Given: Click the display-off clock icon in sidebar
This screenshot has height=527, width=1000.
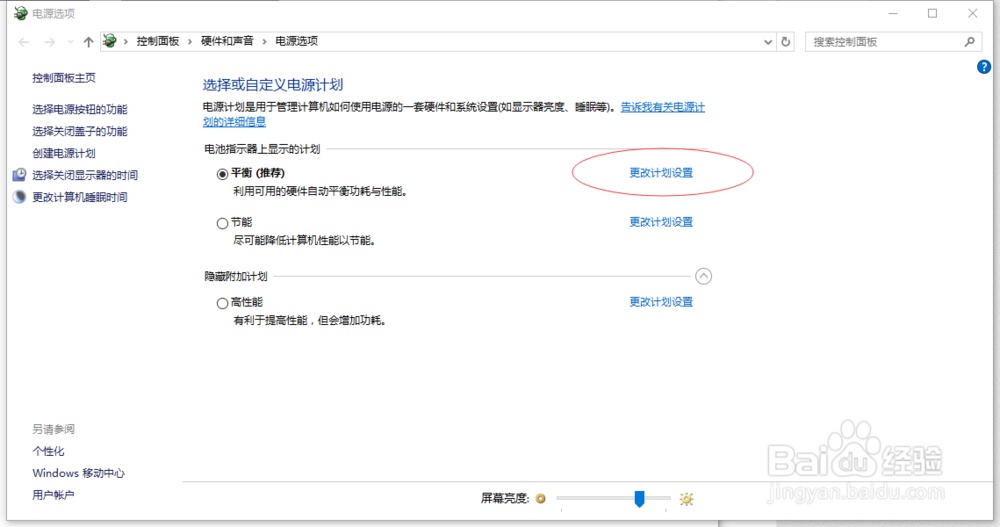Looking at the screenshot, I should (20, 175).
